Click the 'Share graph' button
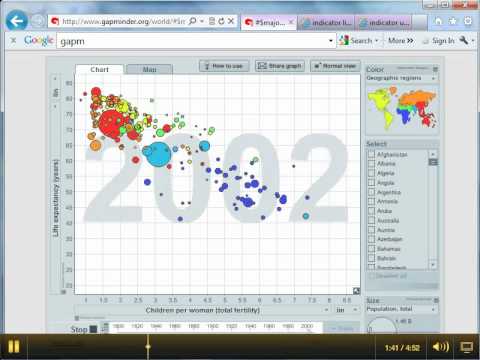 (280, 66)
